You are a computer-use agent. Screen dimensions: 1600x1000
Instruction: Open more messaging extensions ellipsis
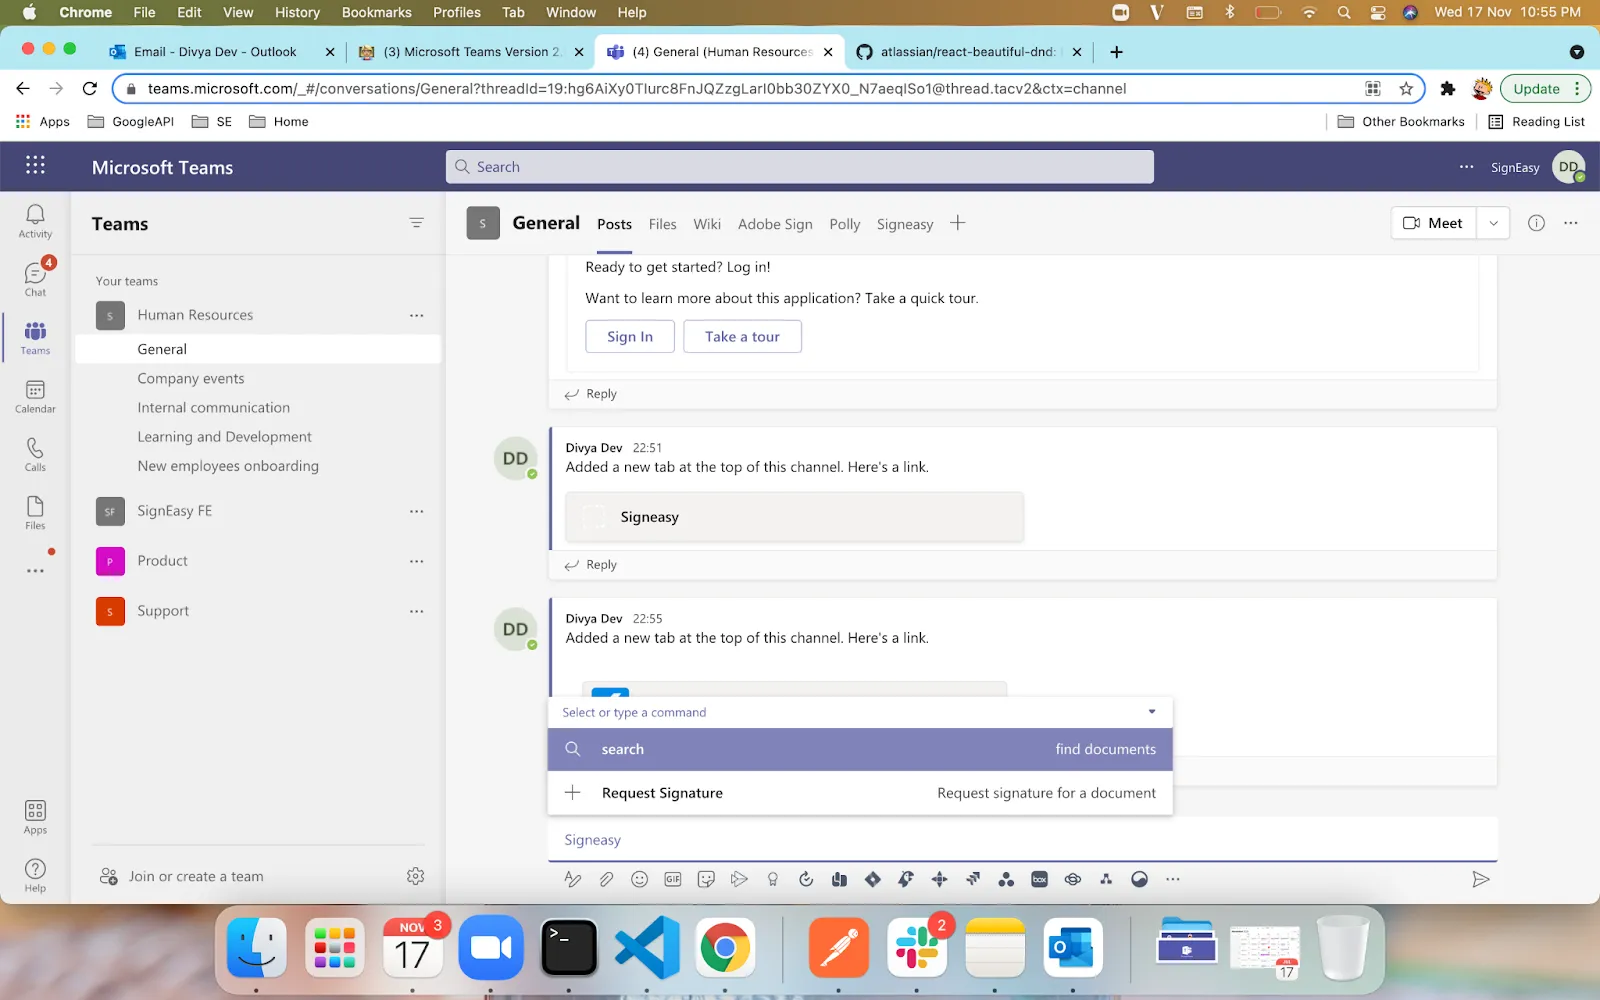(x=1173, y=879)
